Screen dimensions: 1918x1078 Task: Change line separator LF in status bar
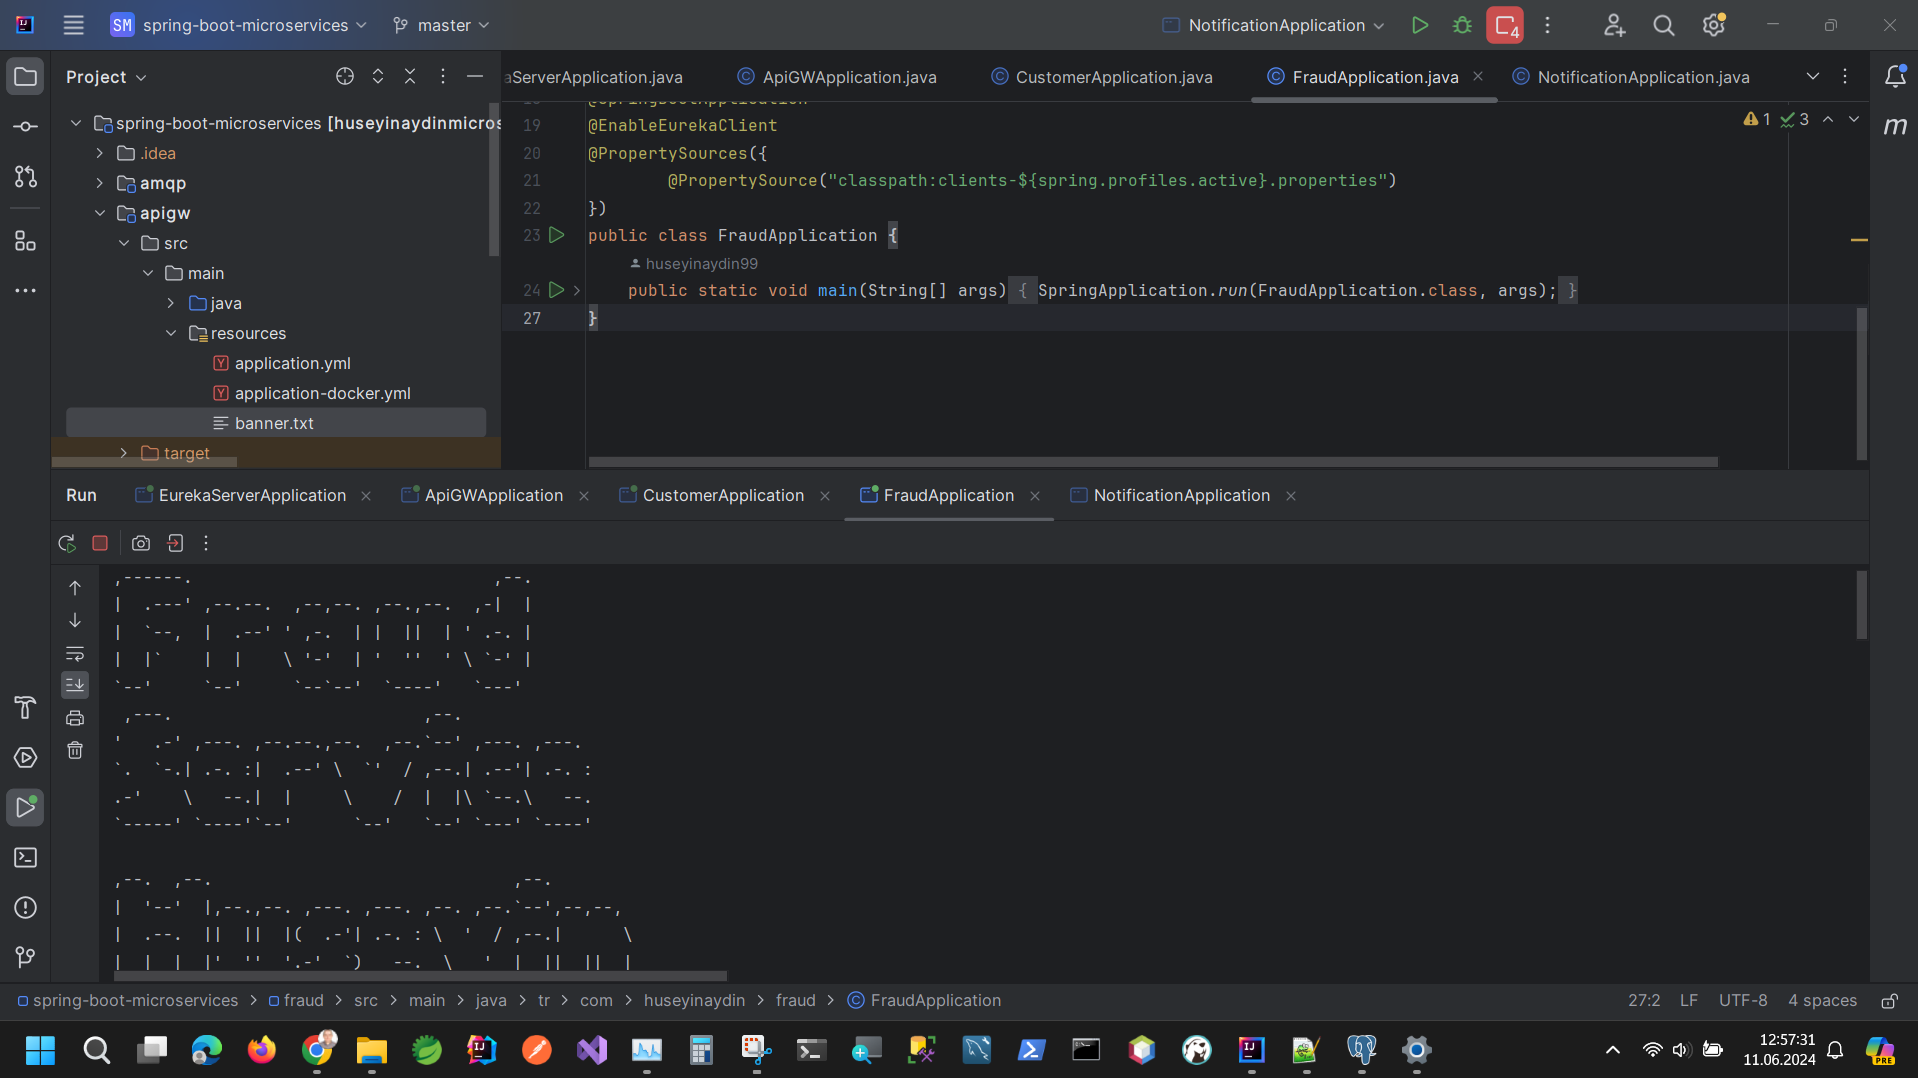[x=1689, y=1001]
